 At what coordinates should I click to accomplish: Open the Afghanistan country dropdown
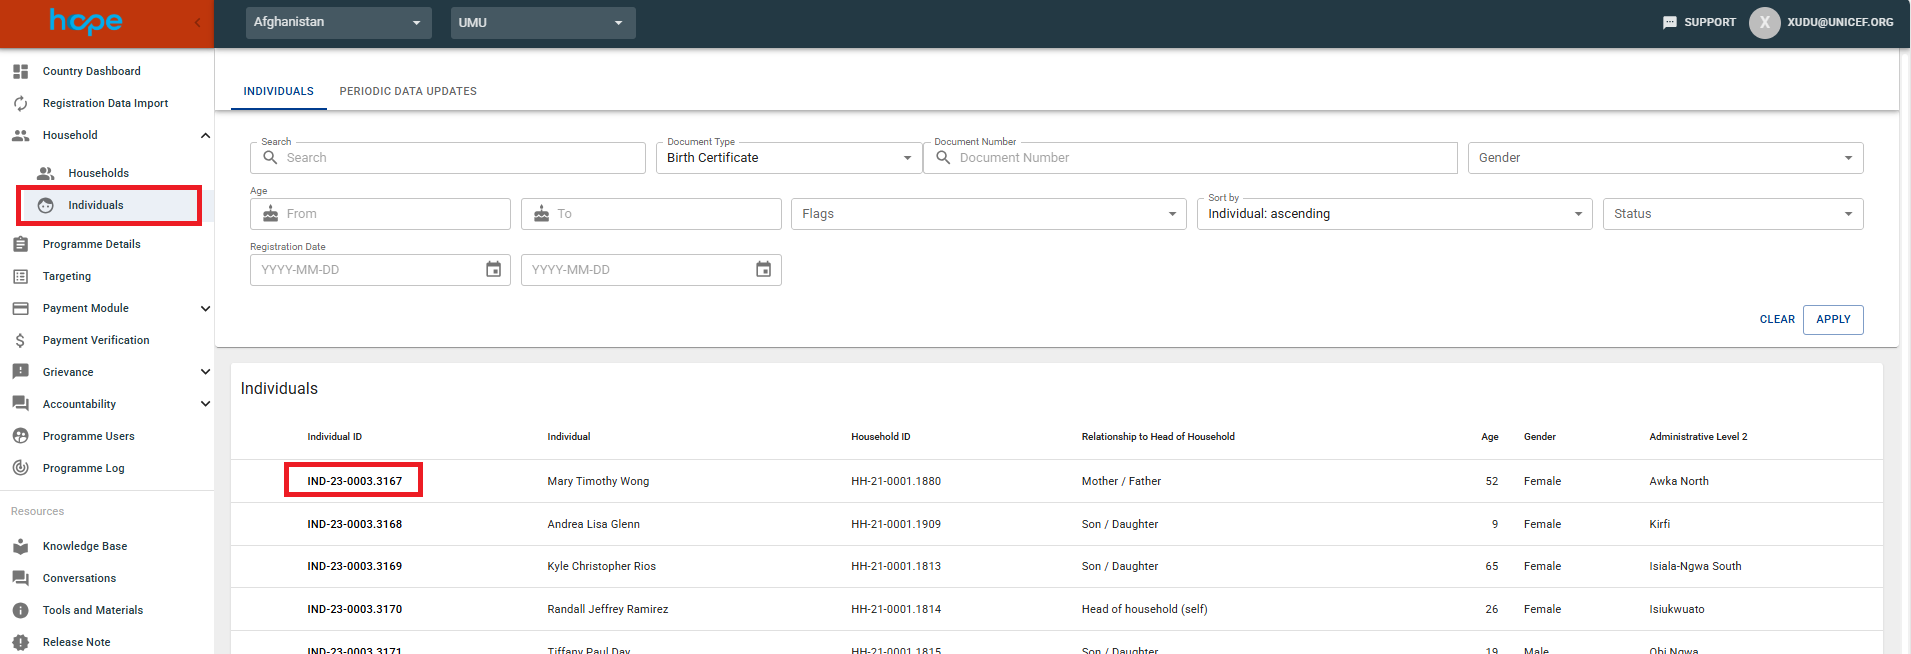pyautogui.click(x=338, y=22)
